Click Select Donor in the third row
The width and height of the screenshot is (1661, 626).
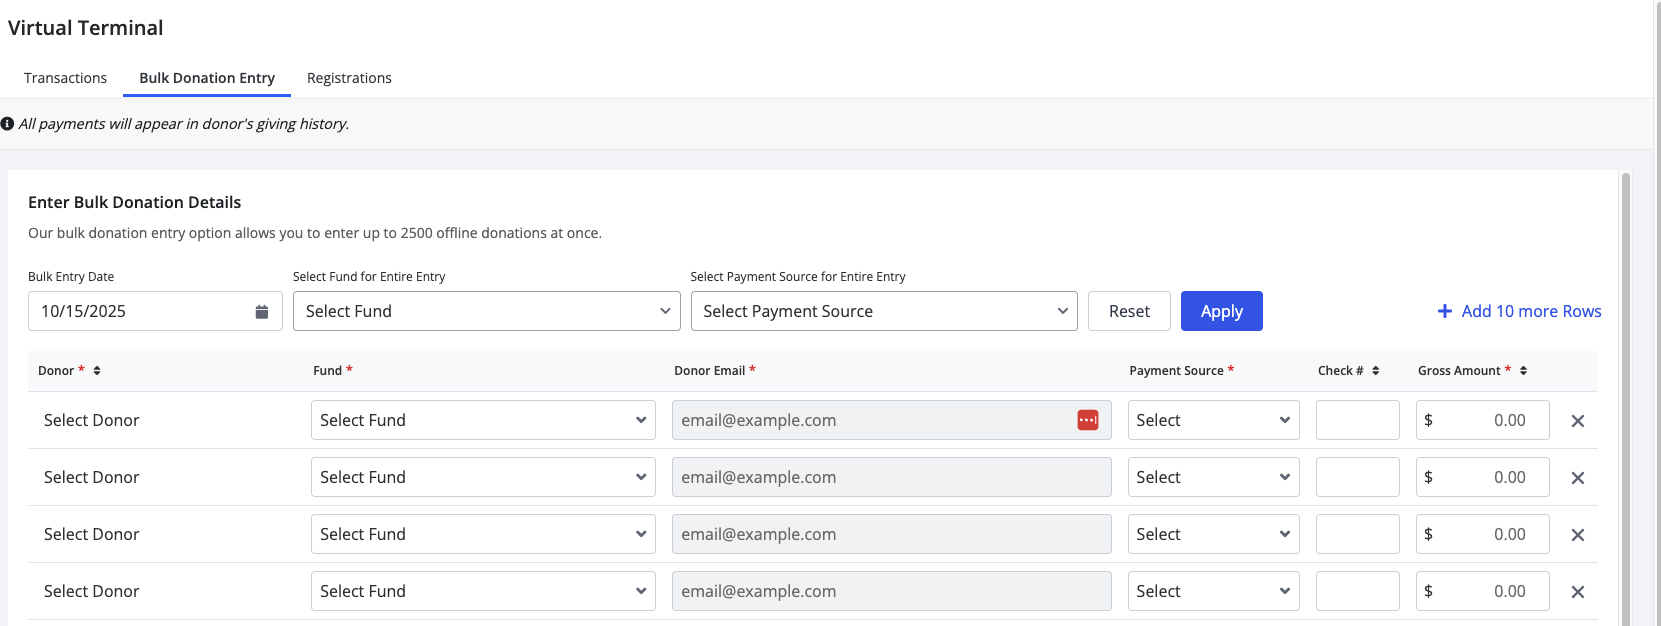(92, 534)
